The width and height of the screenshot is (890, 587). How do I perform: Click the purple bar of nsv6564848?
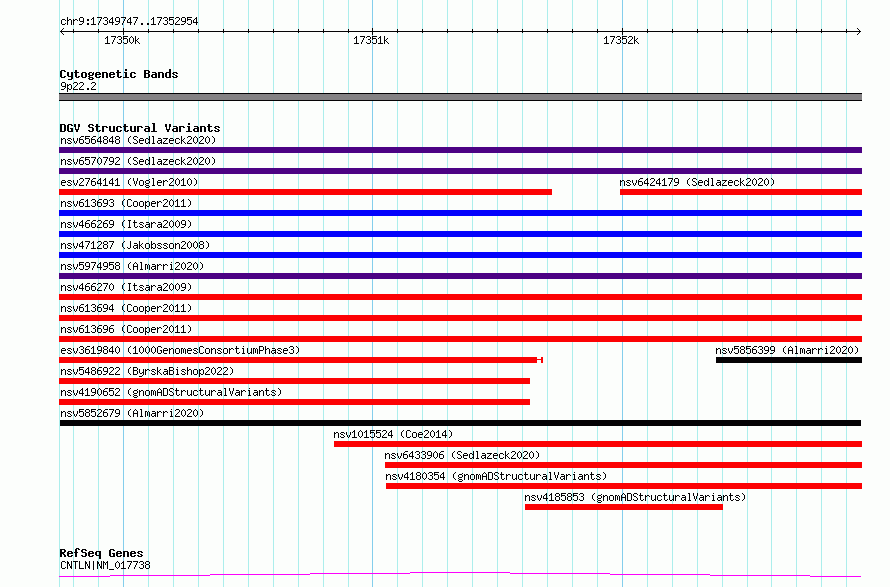tap(460, 150)
